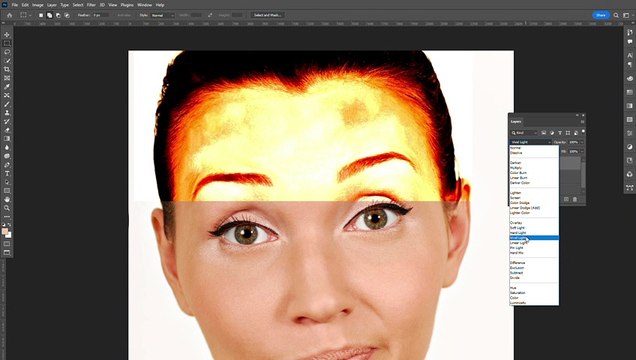The width and height of the screenshot is (636, 360).
Task: Open the blend mode dropdown showing Vivid Light
Action: pos(531,142)
